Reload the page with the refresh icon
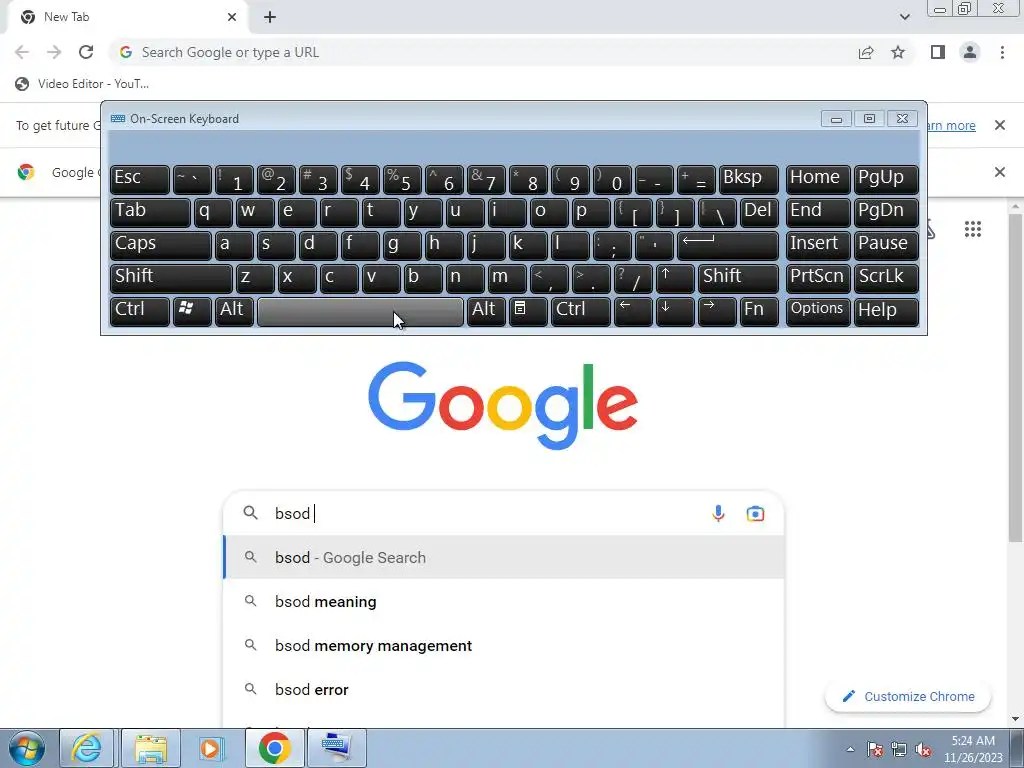Screen dimensions: 1024x768 [x=86, y=52]
